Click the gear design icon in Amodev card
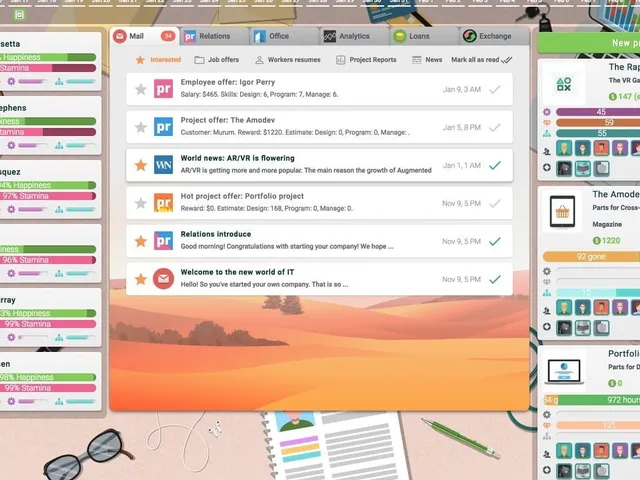The image size is (640, 480). pyautogui.click(x=547, y=271)
